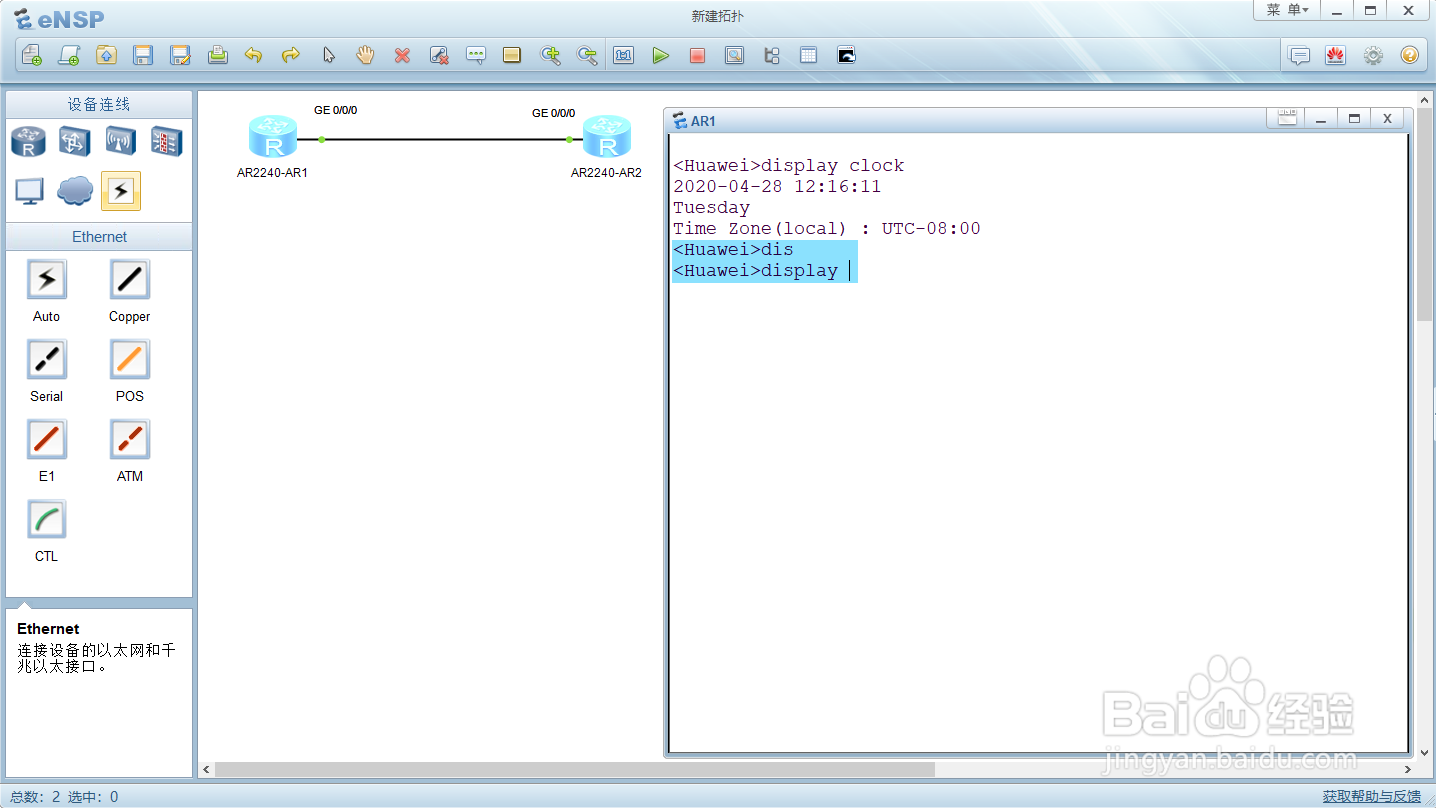Click the 'display clock' command line
The height and width of the screenshot is (808, 1436).
788,165
